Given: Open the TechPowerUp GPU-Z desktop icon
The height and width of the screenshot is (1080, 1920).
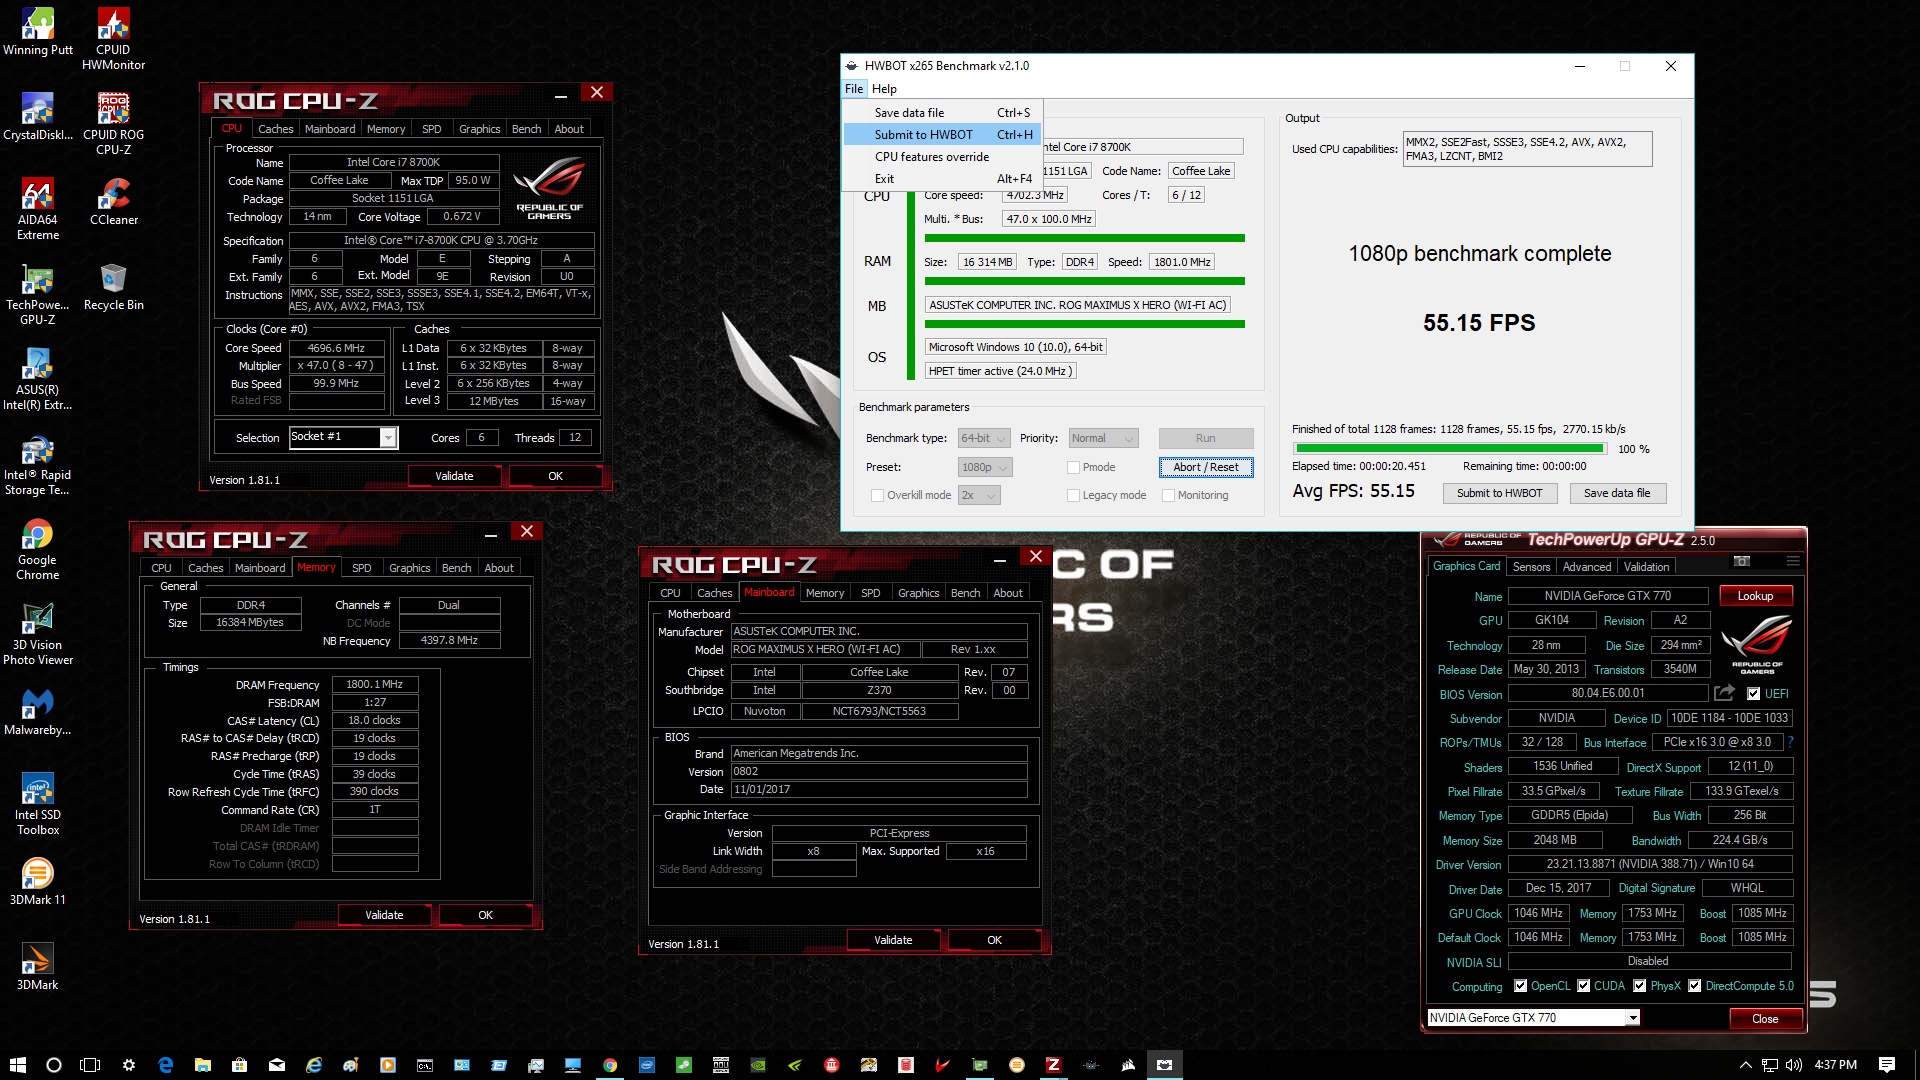Looking at the screenshot, I should [x=37, y=294].
